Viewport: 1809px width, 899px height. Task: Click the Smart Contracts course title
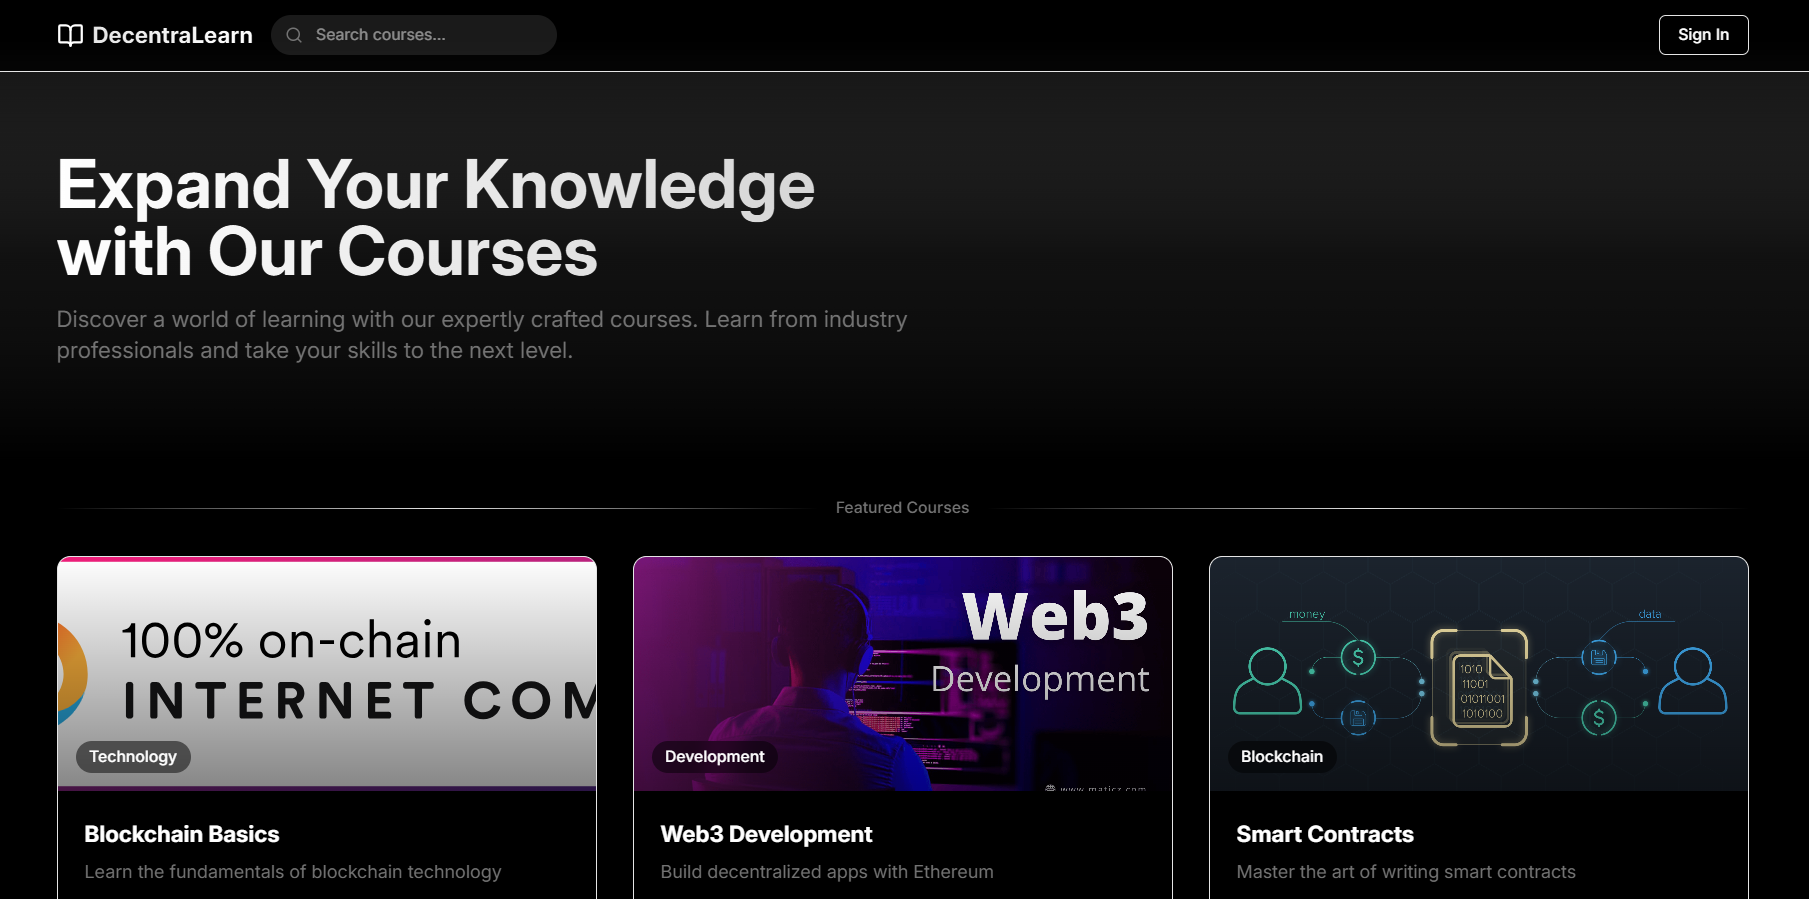[x=1325, y=834]
